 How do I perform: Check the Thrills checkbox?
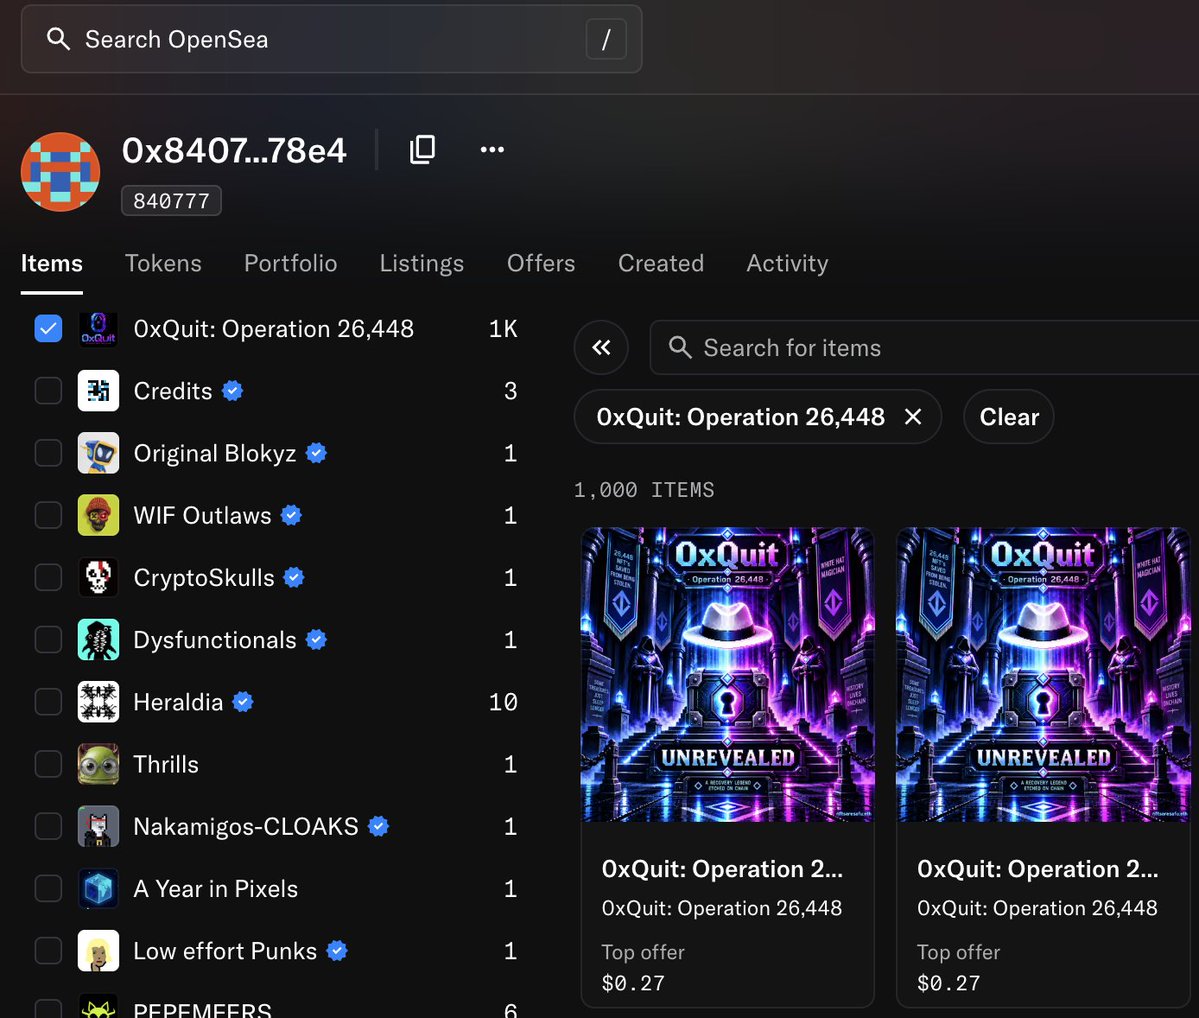click(x=48, y=764)
